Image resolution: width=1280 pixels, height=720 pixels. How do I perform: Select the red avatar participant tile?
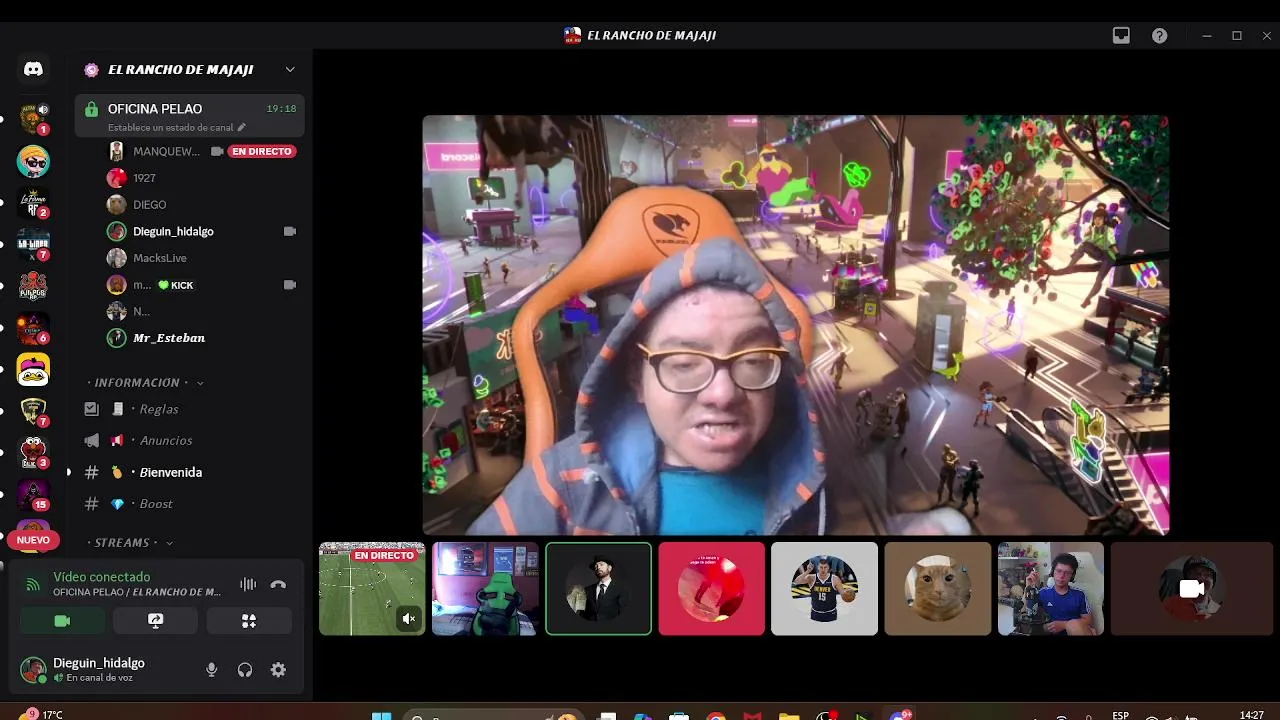pyautogui.click(x=712, y=589)
